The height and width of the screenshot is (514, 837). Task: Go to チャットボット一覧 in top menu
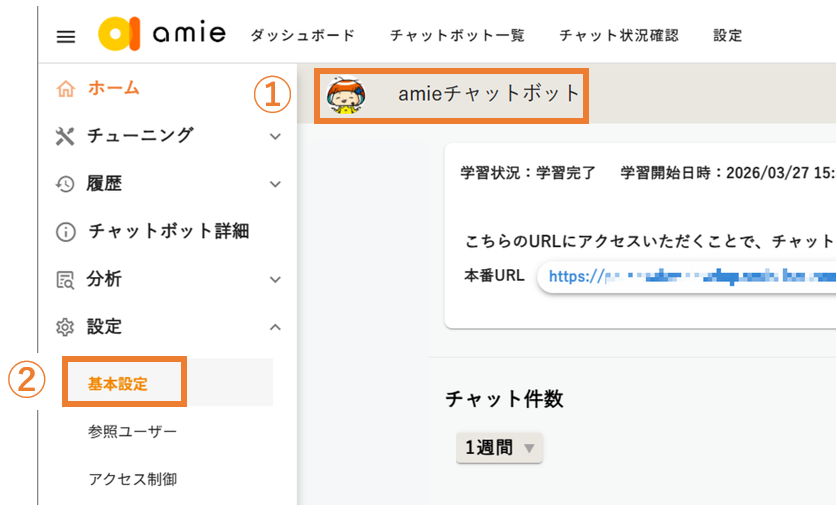point(457,36)
